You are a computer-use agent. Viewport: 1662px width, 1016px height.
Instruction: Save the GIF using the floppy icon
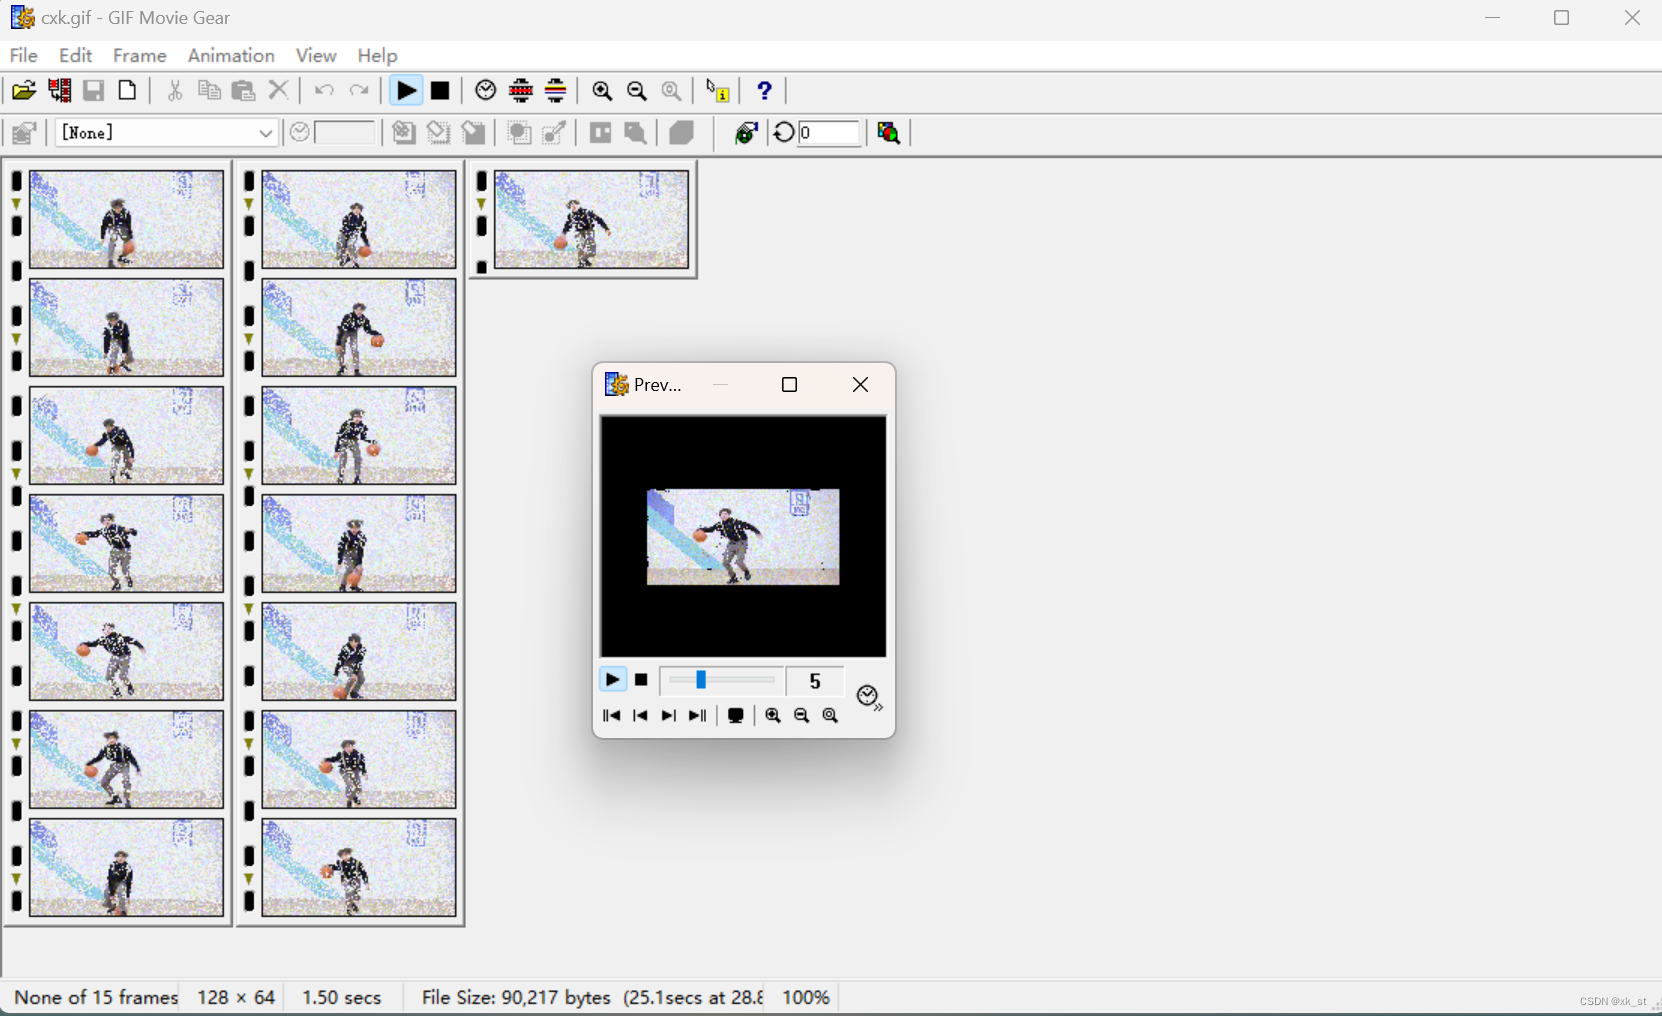coord(94,91)
